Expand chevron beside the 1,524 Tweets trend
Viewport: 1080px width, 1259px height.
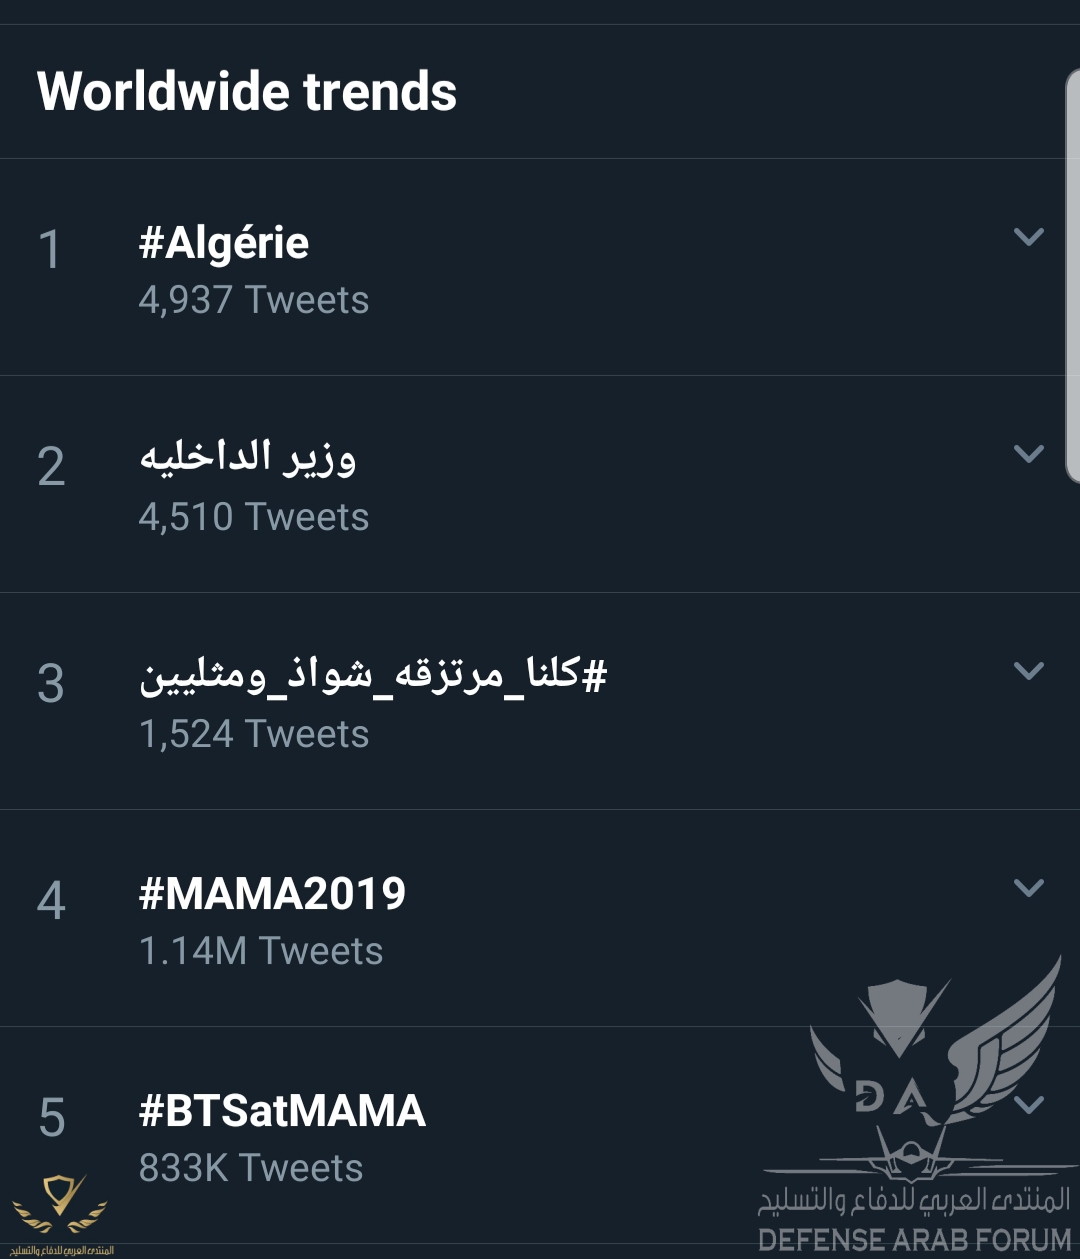(x=1028, y=671)
